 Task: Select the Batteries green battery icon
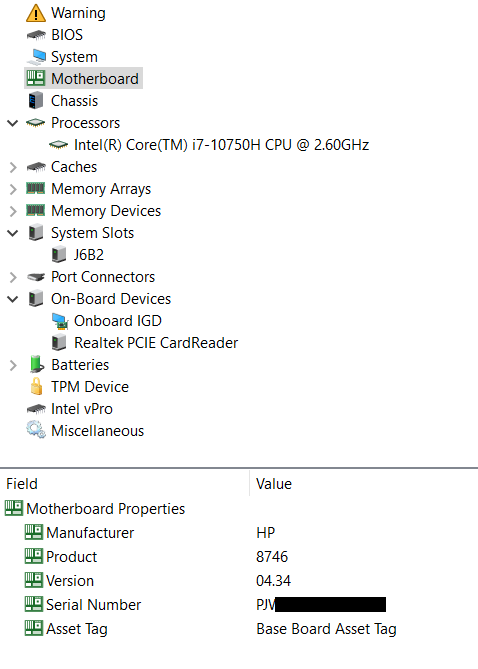tap(36, 364)
